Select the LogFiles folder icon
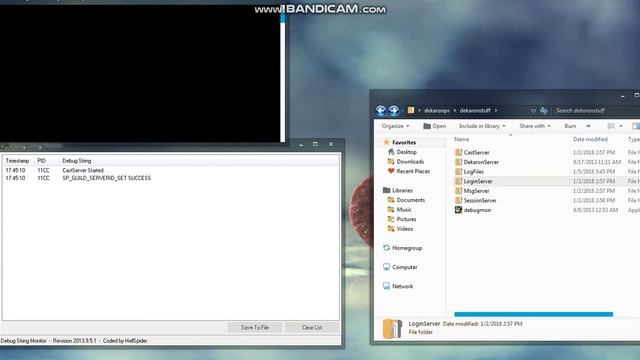The height and width of the screenshot is (360, 640). tap(458, 171)
